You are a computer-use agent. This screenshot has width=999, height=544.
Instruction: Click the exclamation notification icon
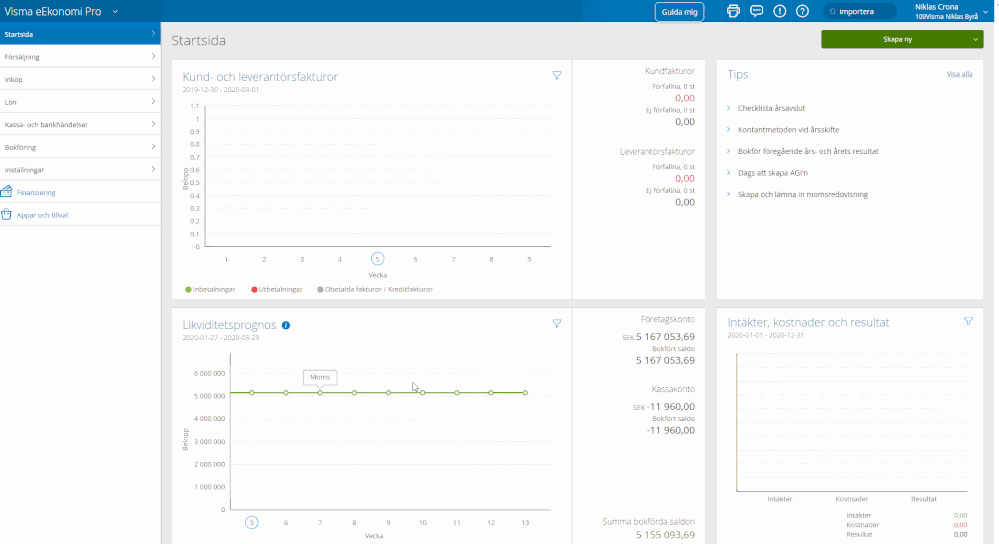780,11
